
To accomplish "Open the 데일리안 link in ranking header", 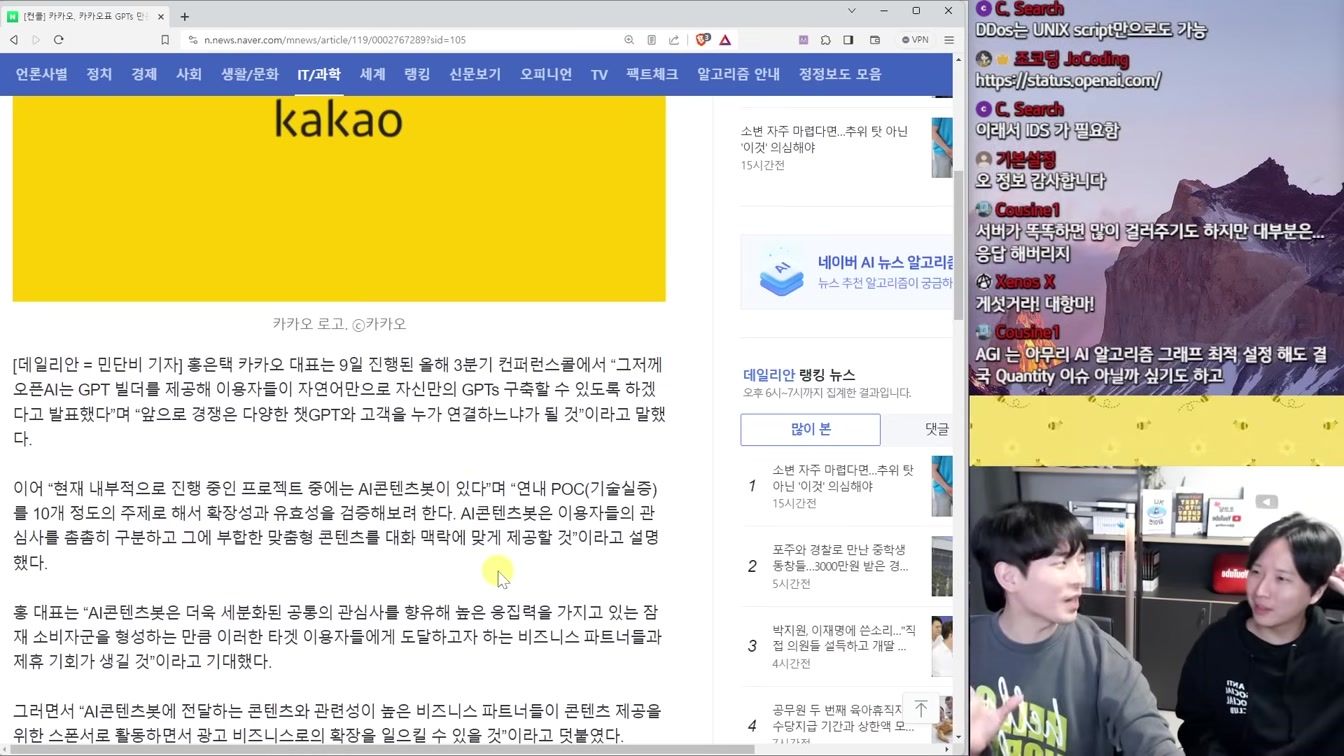I will pyautogui.click(x=769, y=375).
